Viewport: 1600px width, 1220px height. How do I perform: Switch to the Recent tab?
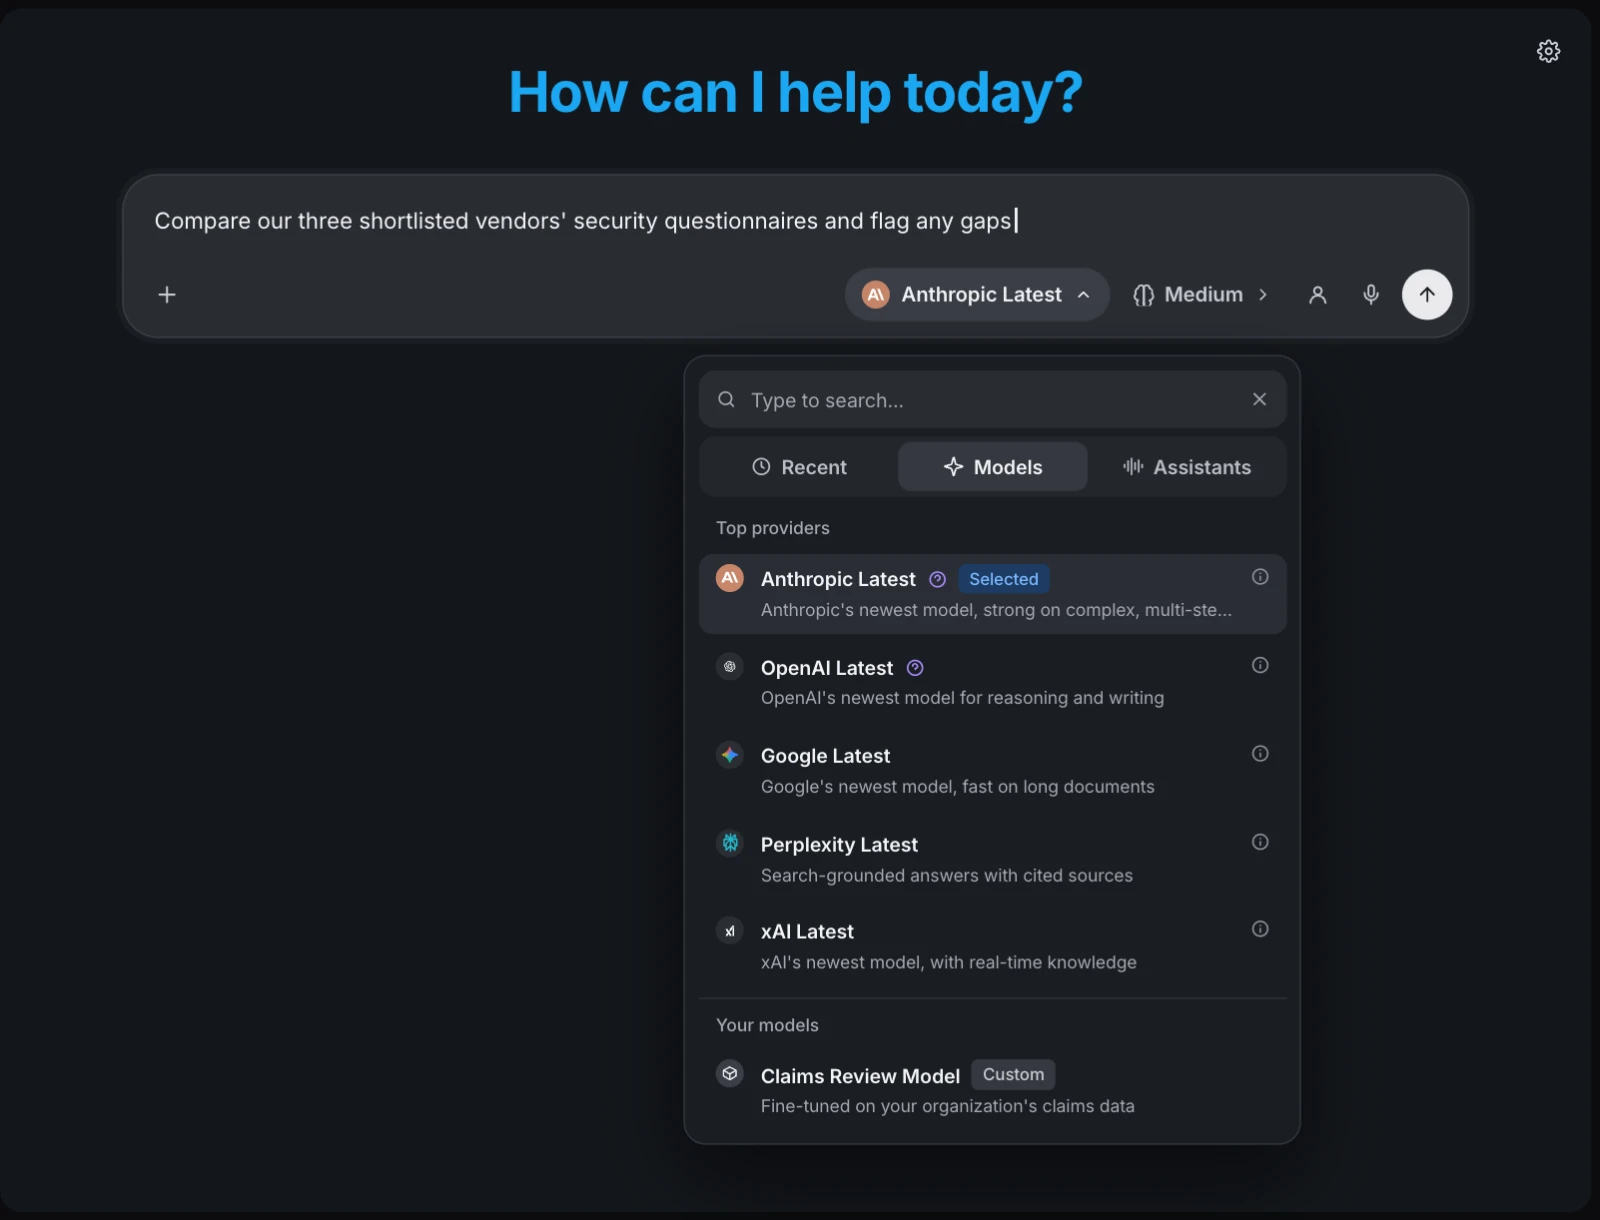799,467
